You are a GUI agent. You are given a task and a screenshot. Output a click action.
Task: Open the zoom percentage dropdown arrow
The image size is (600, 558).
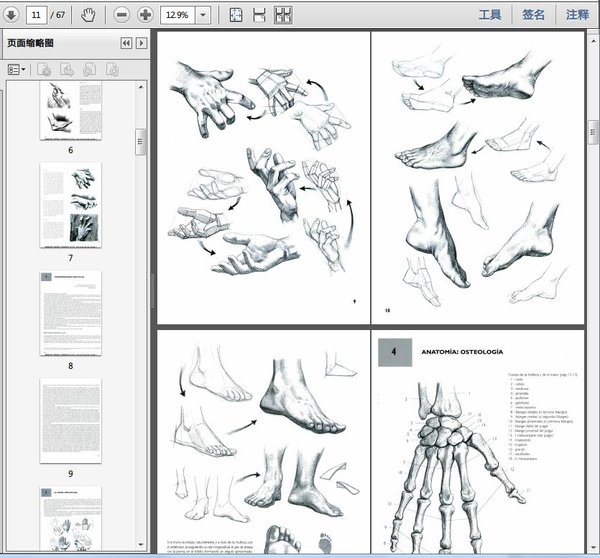tap(204, 15)
